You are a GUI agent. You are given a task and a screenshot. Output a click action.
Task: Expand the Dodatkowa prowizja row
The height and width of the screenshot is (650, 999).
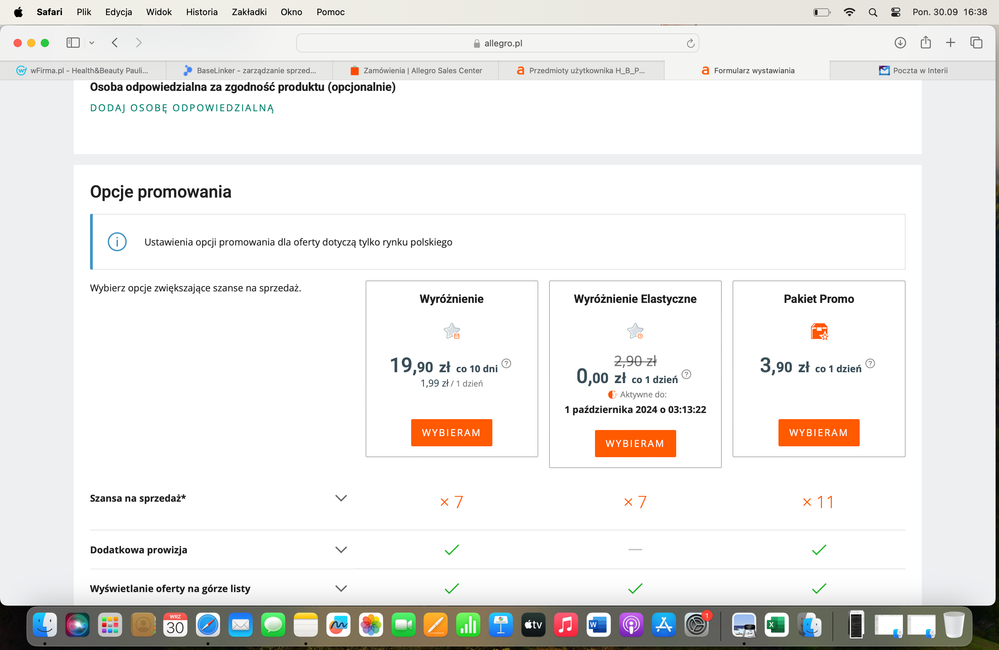click(x=341, y=550)
